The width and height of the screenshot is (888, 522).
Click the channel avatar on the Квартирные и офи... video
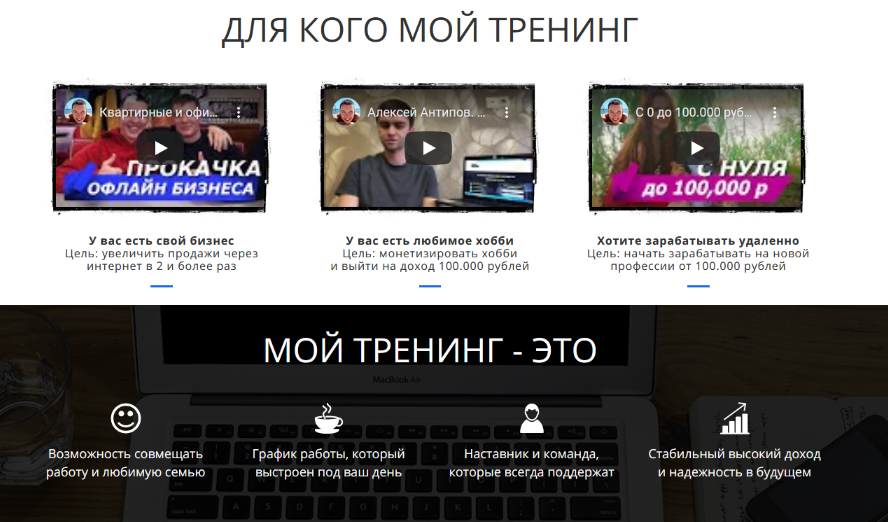pos(78,112)
